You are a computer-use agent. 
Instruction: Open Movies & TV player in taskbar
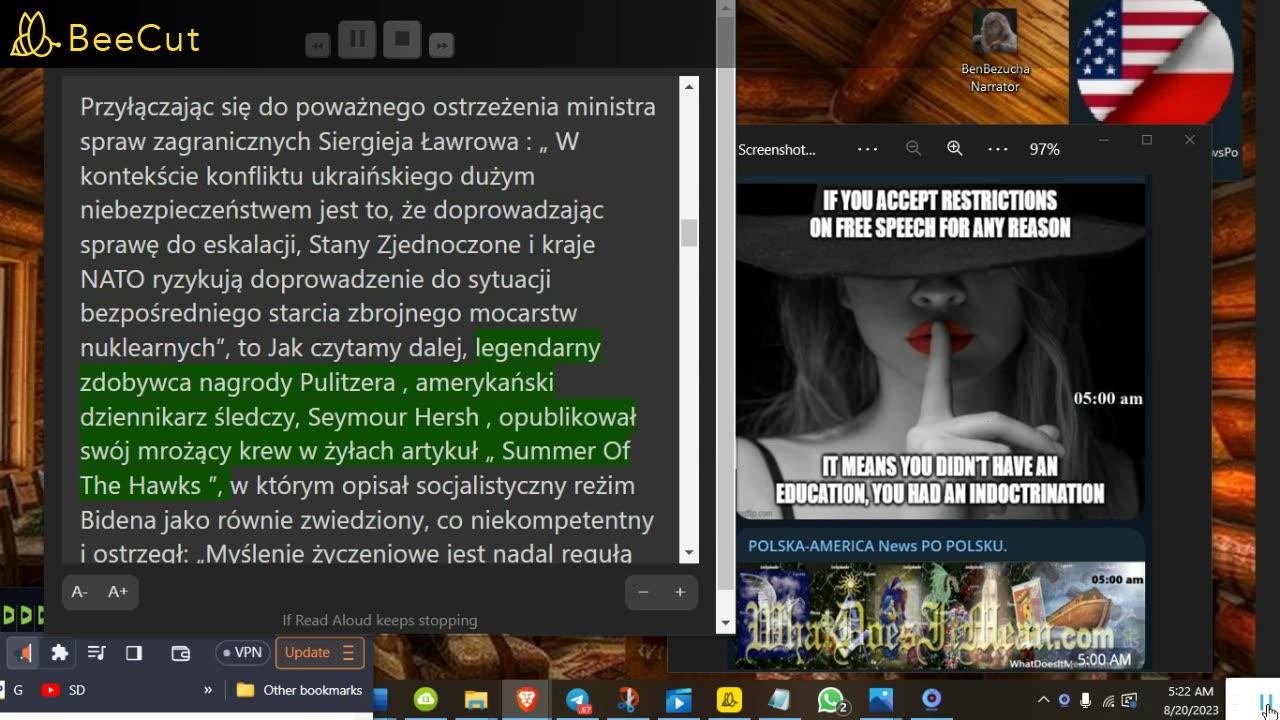[x=679, y=700]
